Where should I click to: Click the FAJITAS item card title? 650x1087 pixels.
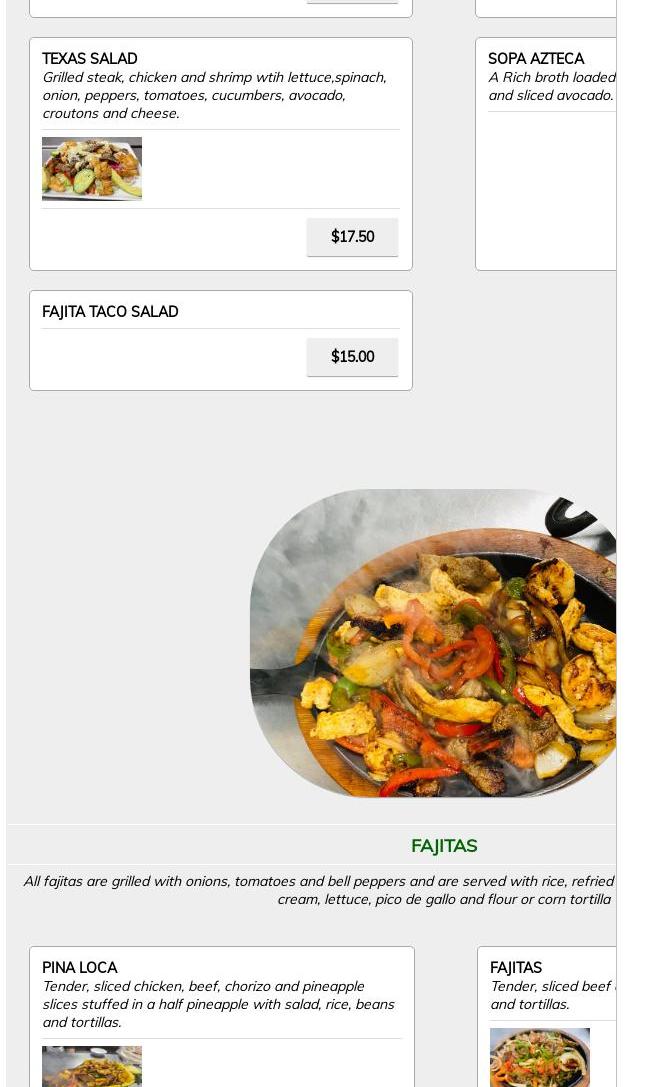point(516,968)
